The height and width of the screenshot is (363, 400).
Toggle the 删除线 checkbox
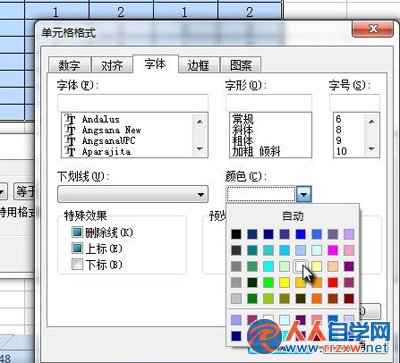coord(77,232)
